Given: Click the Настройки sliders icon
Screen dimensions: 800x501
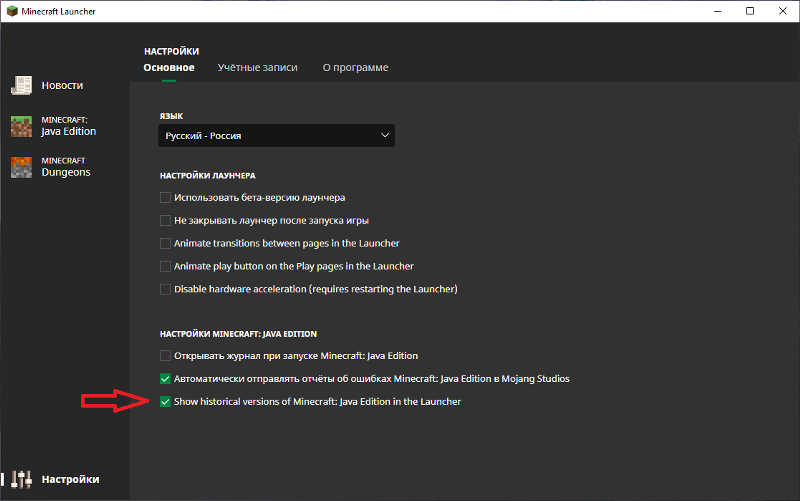Looking at the screenshot, I should 22,479.
